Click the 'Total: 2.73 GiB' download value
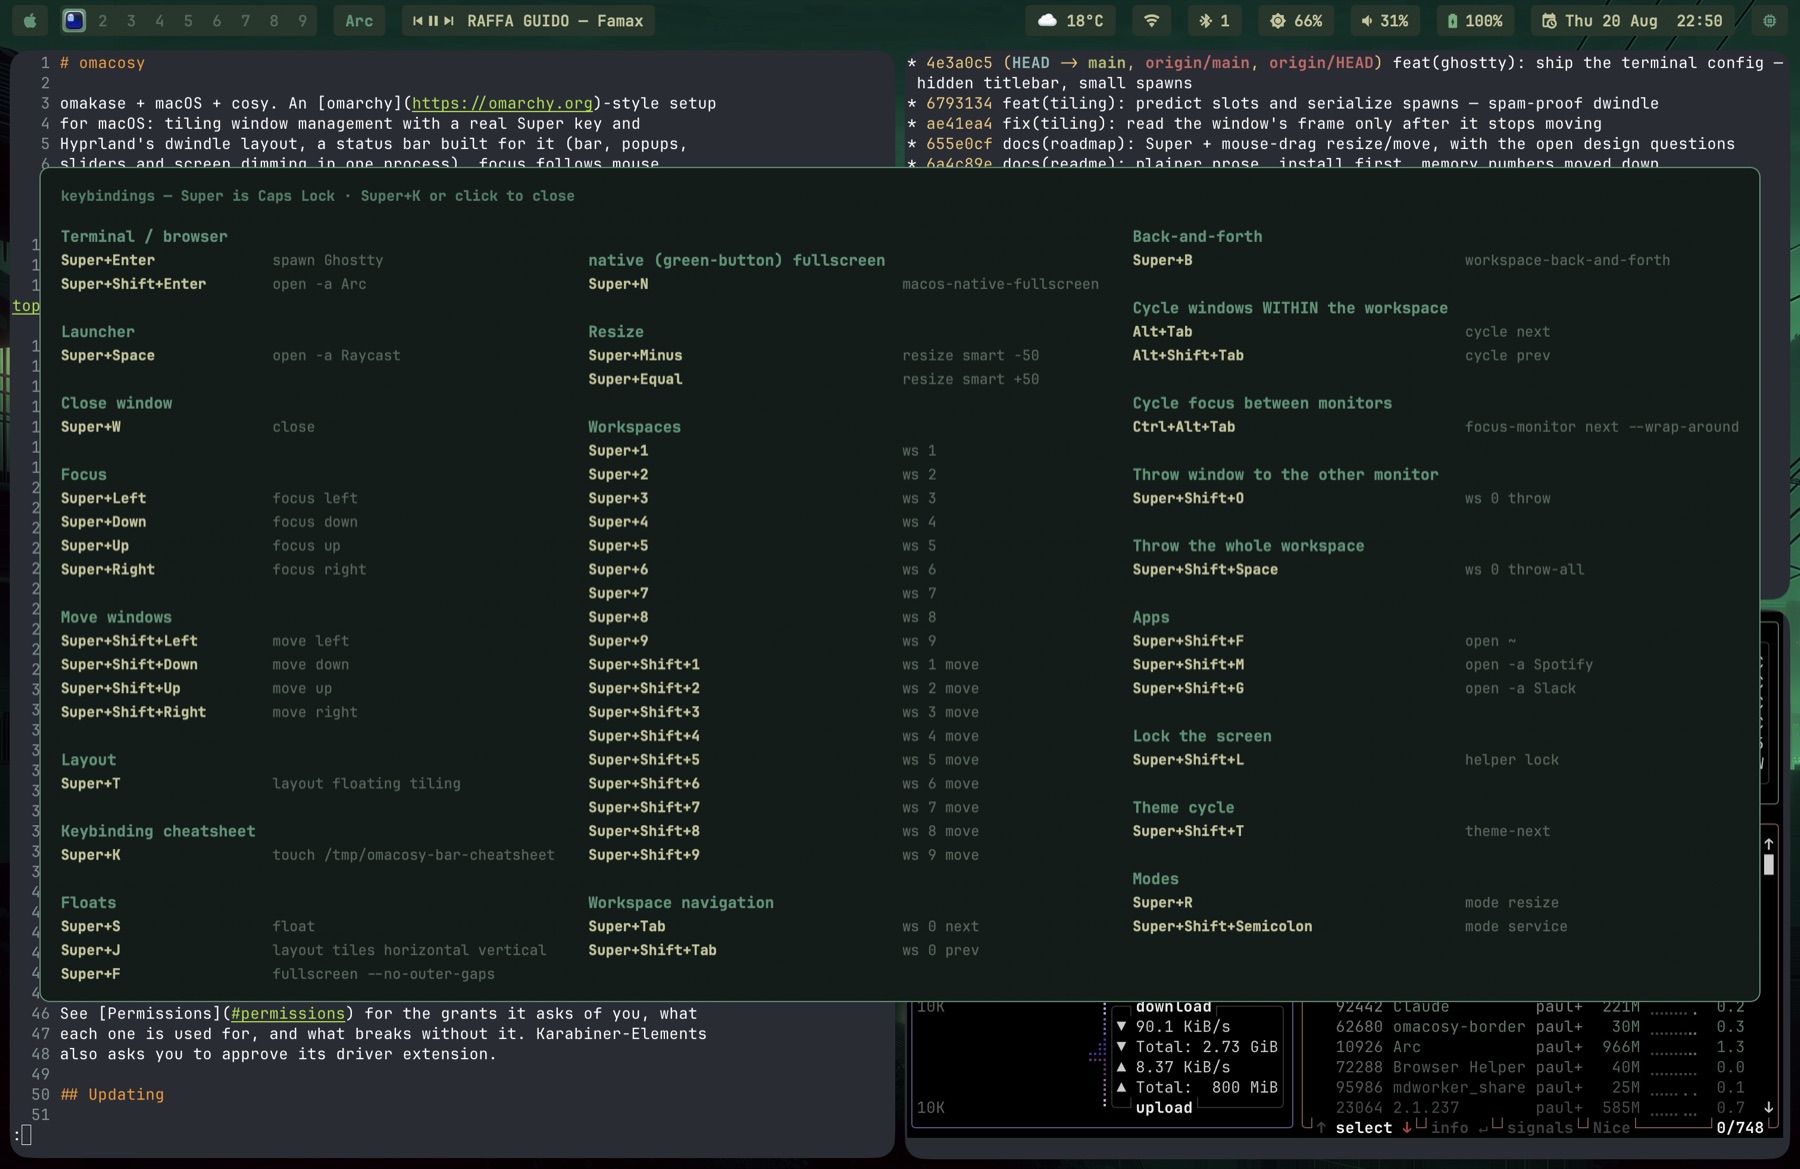Image resolution: width=1800 pixels, height=1169 pixels. [x=1207, y=1047]
